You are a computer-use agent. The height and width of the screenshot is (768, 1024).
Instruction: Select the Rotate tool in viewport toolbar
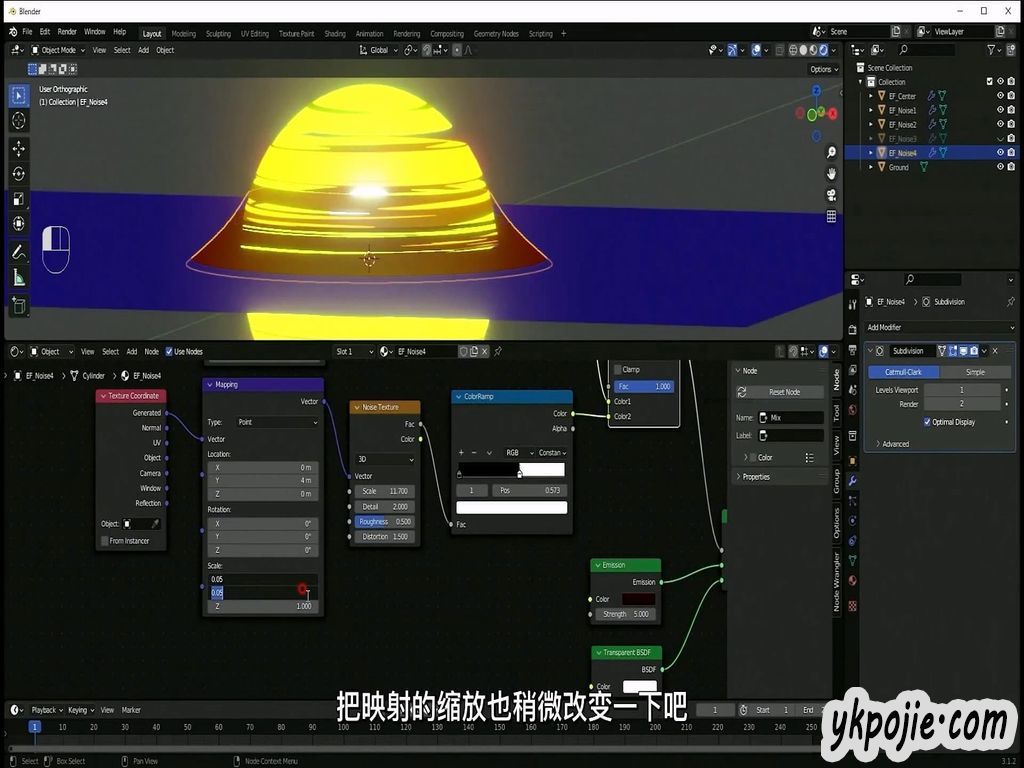point(19,174)
